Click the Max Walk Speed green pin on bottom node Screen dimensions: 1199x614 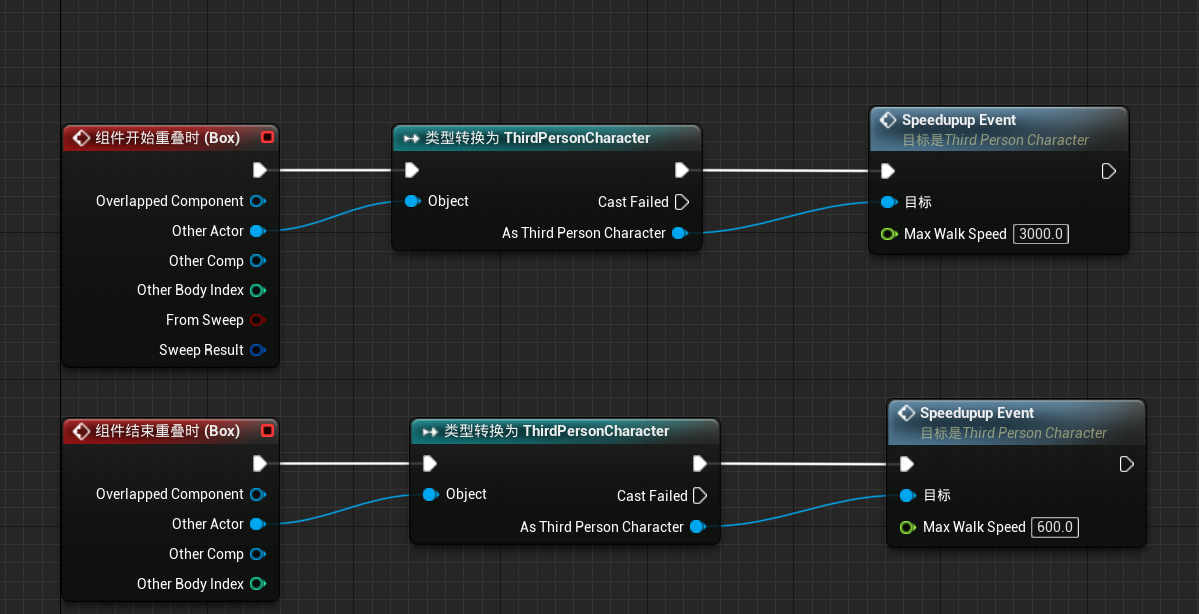point(906,527)
